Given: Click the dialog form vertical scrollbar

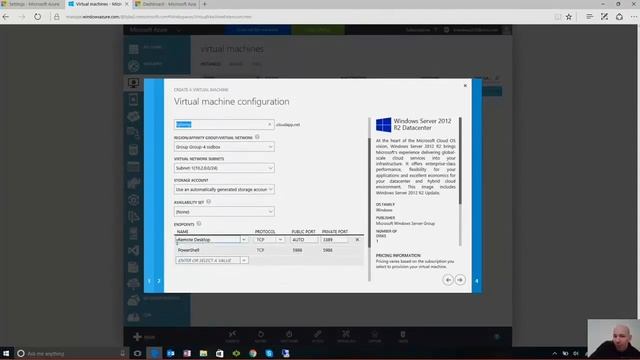Looking at the screenshot, I should point(369,192).
